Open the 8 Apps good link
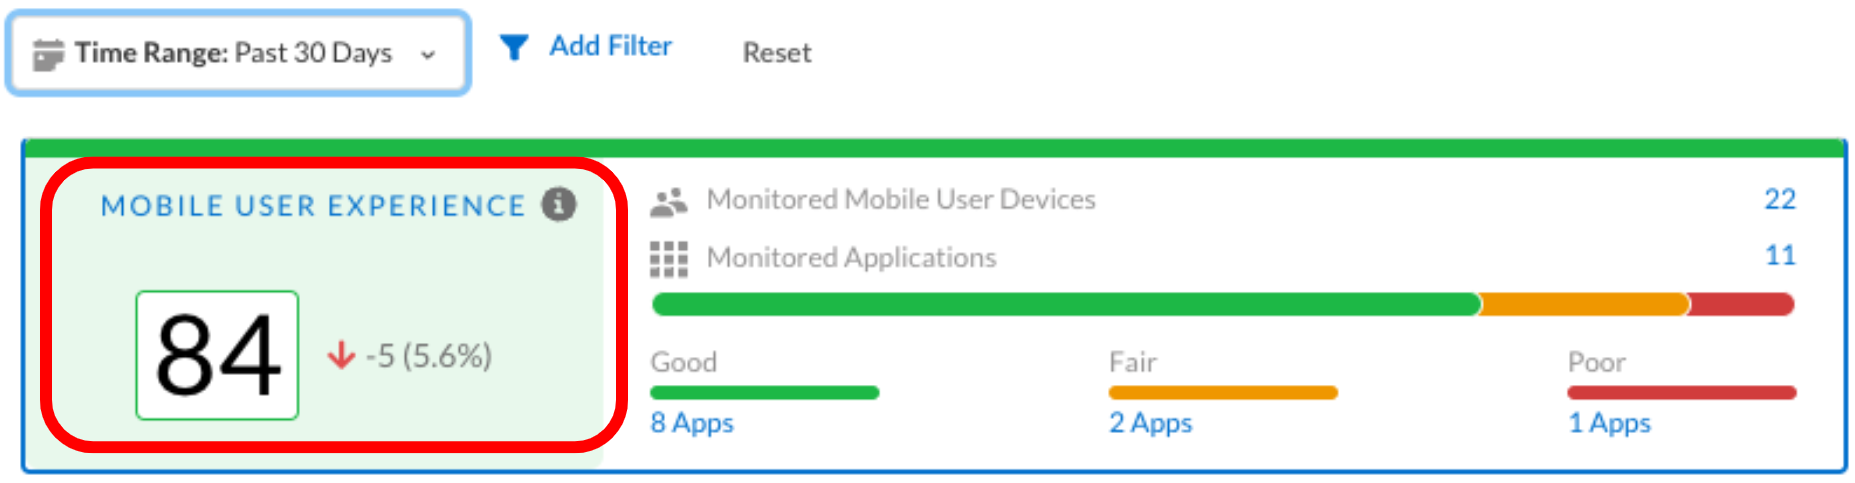 point(692,423)
